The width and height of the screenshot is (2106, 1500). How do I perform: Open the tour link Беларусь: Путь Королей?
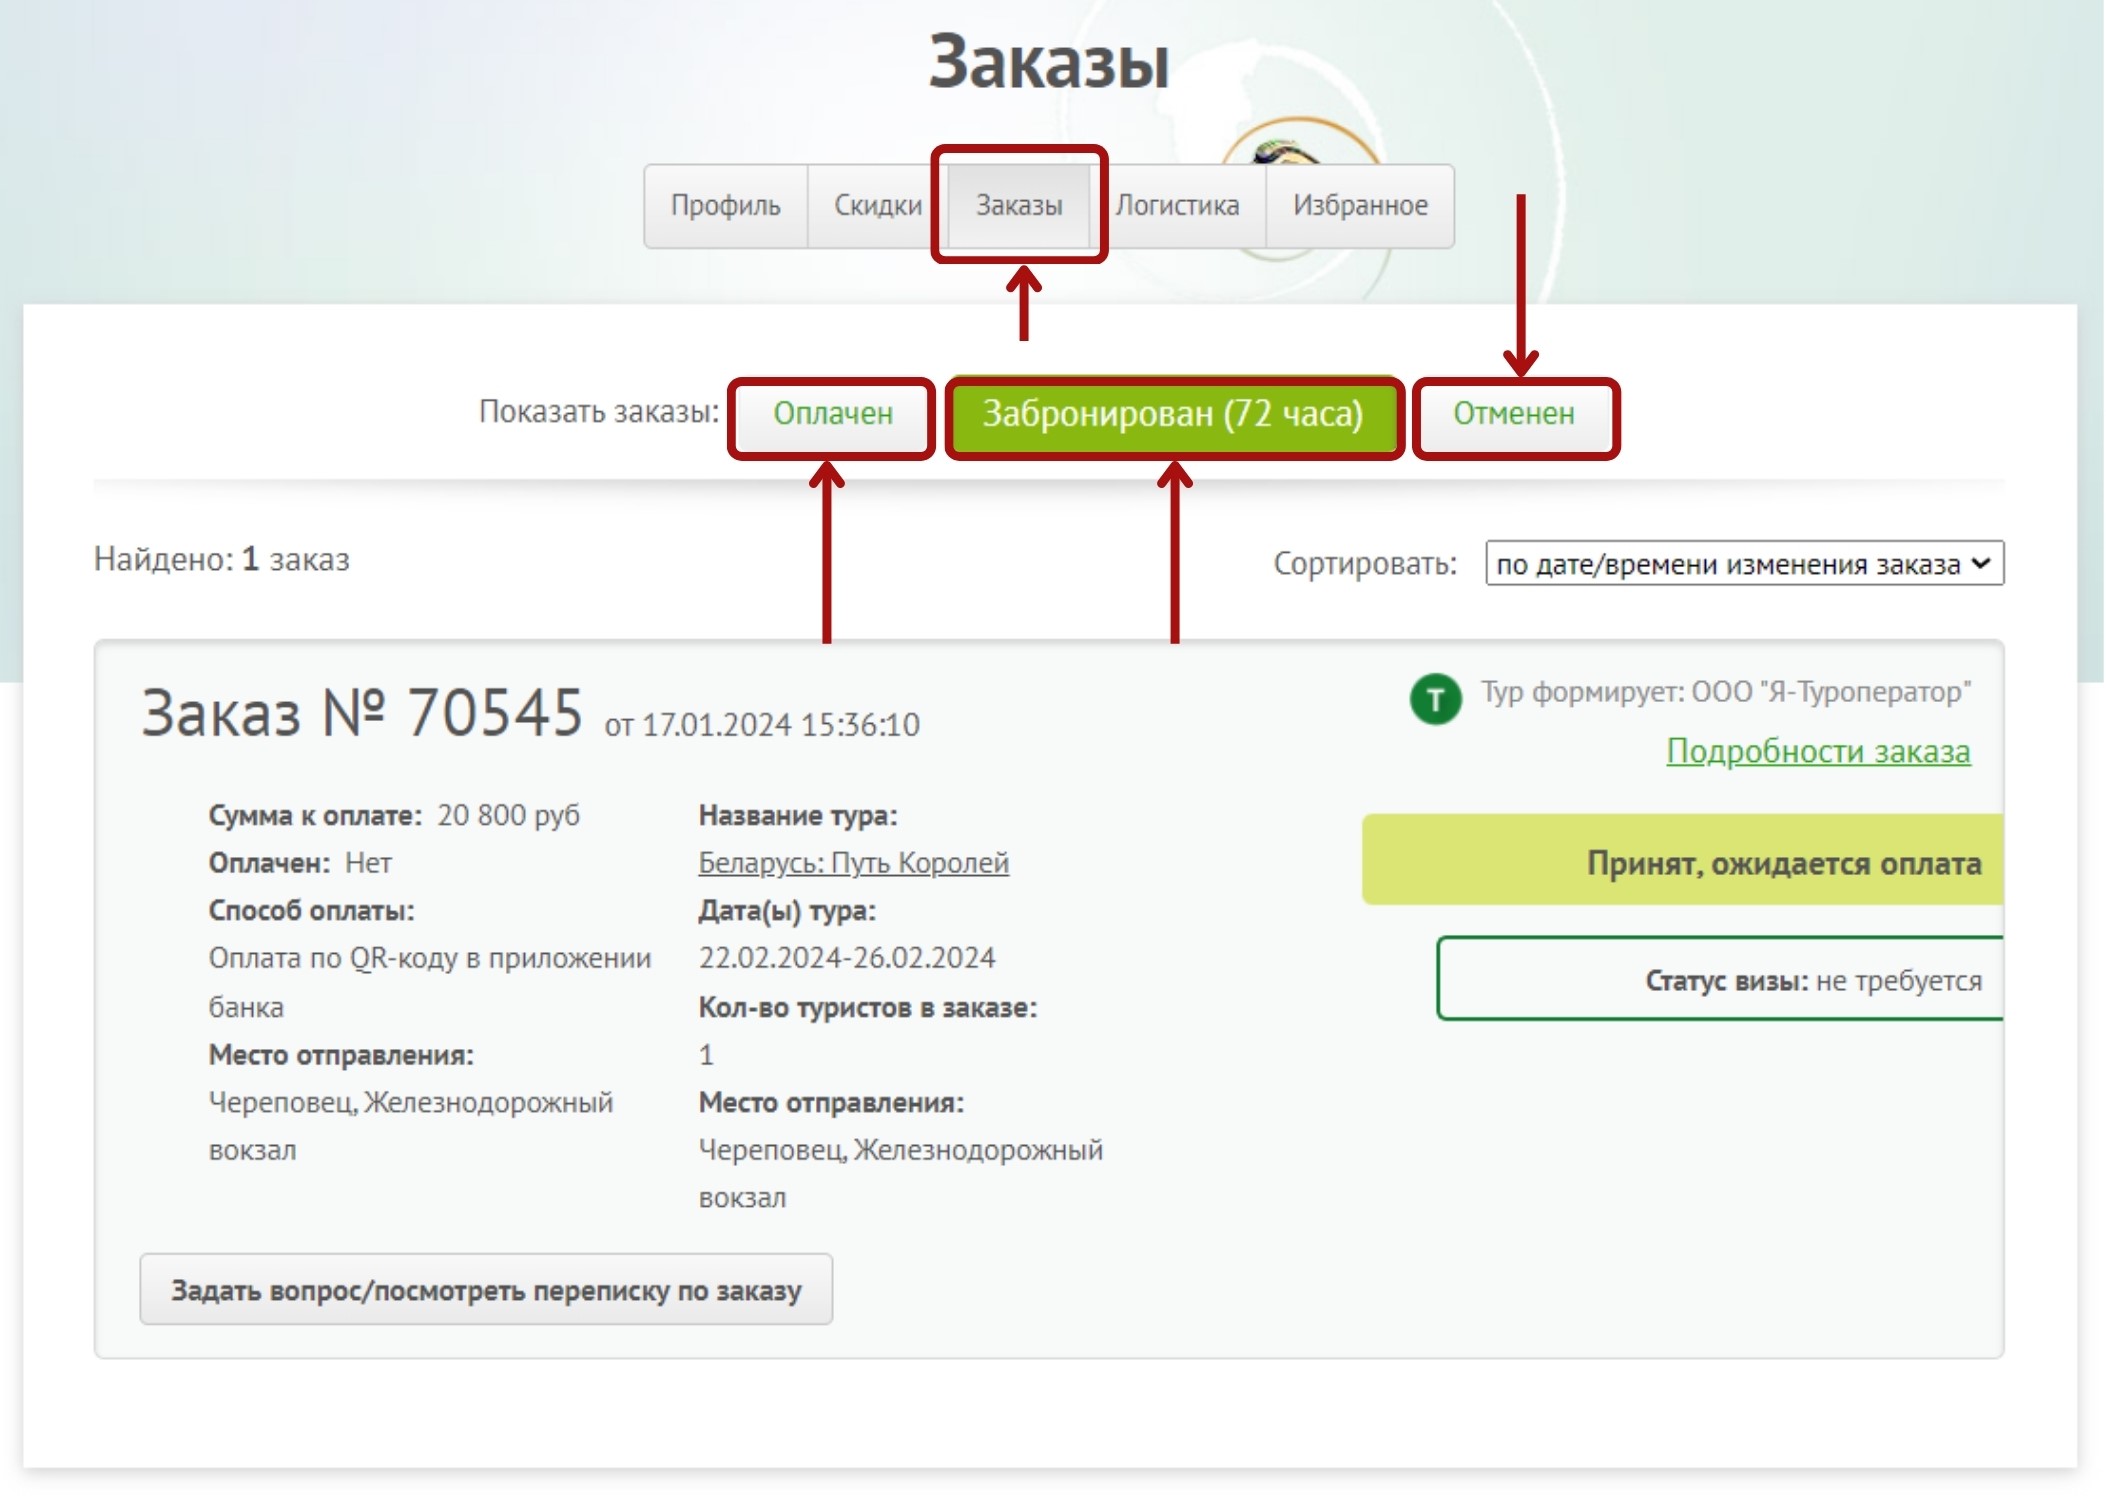click(x=853, y=863)
